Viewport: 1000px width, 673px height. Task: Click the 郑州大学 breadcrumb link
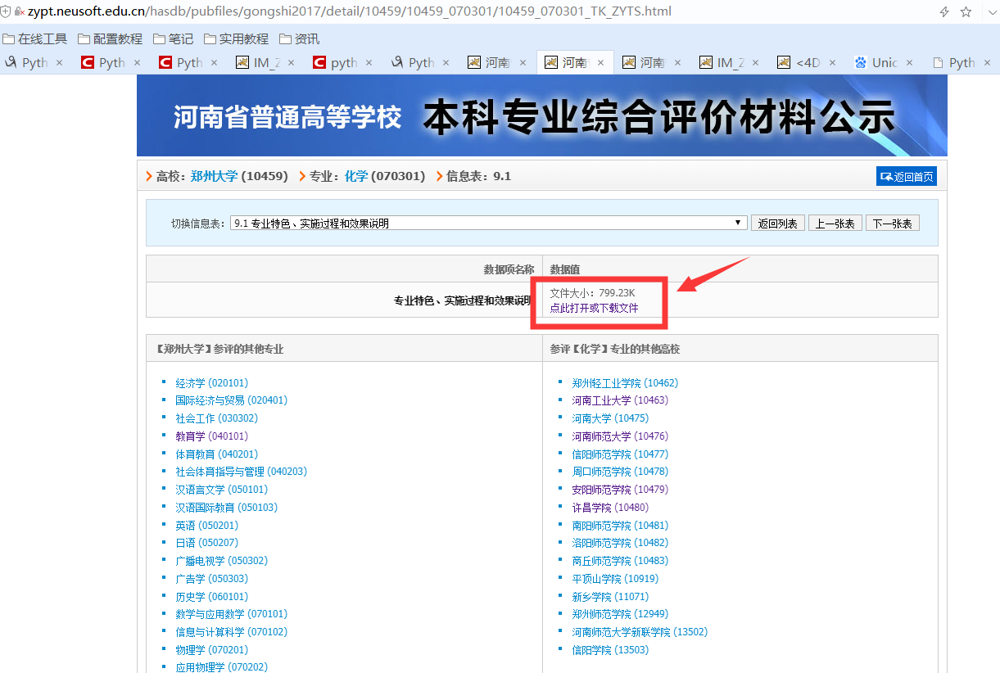click(x=214, y=176)
